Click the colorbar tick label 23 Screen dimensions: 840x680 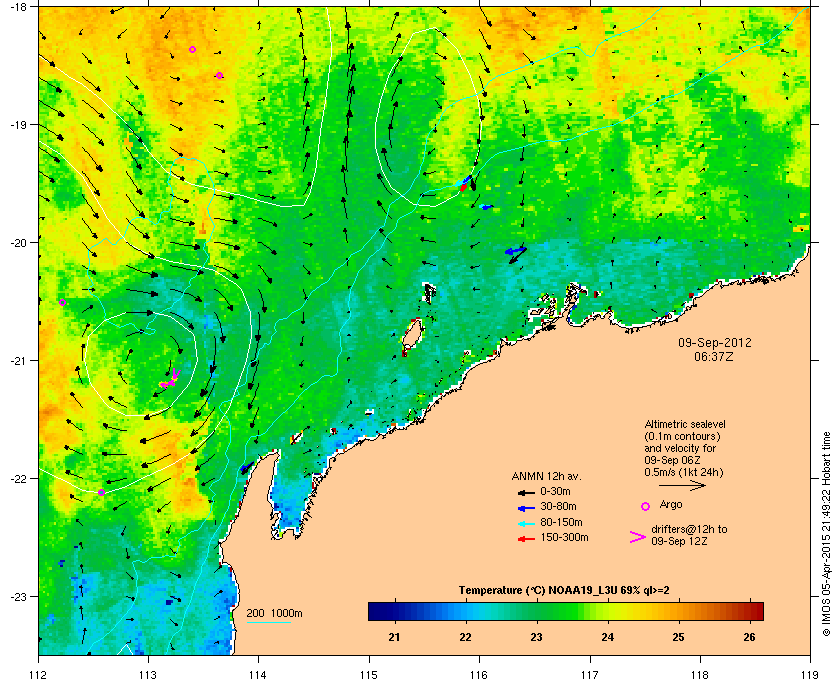click(536, 637)
